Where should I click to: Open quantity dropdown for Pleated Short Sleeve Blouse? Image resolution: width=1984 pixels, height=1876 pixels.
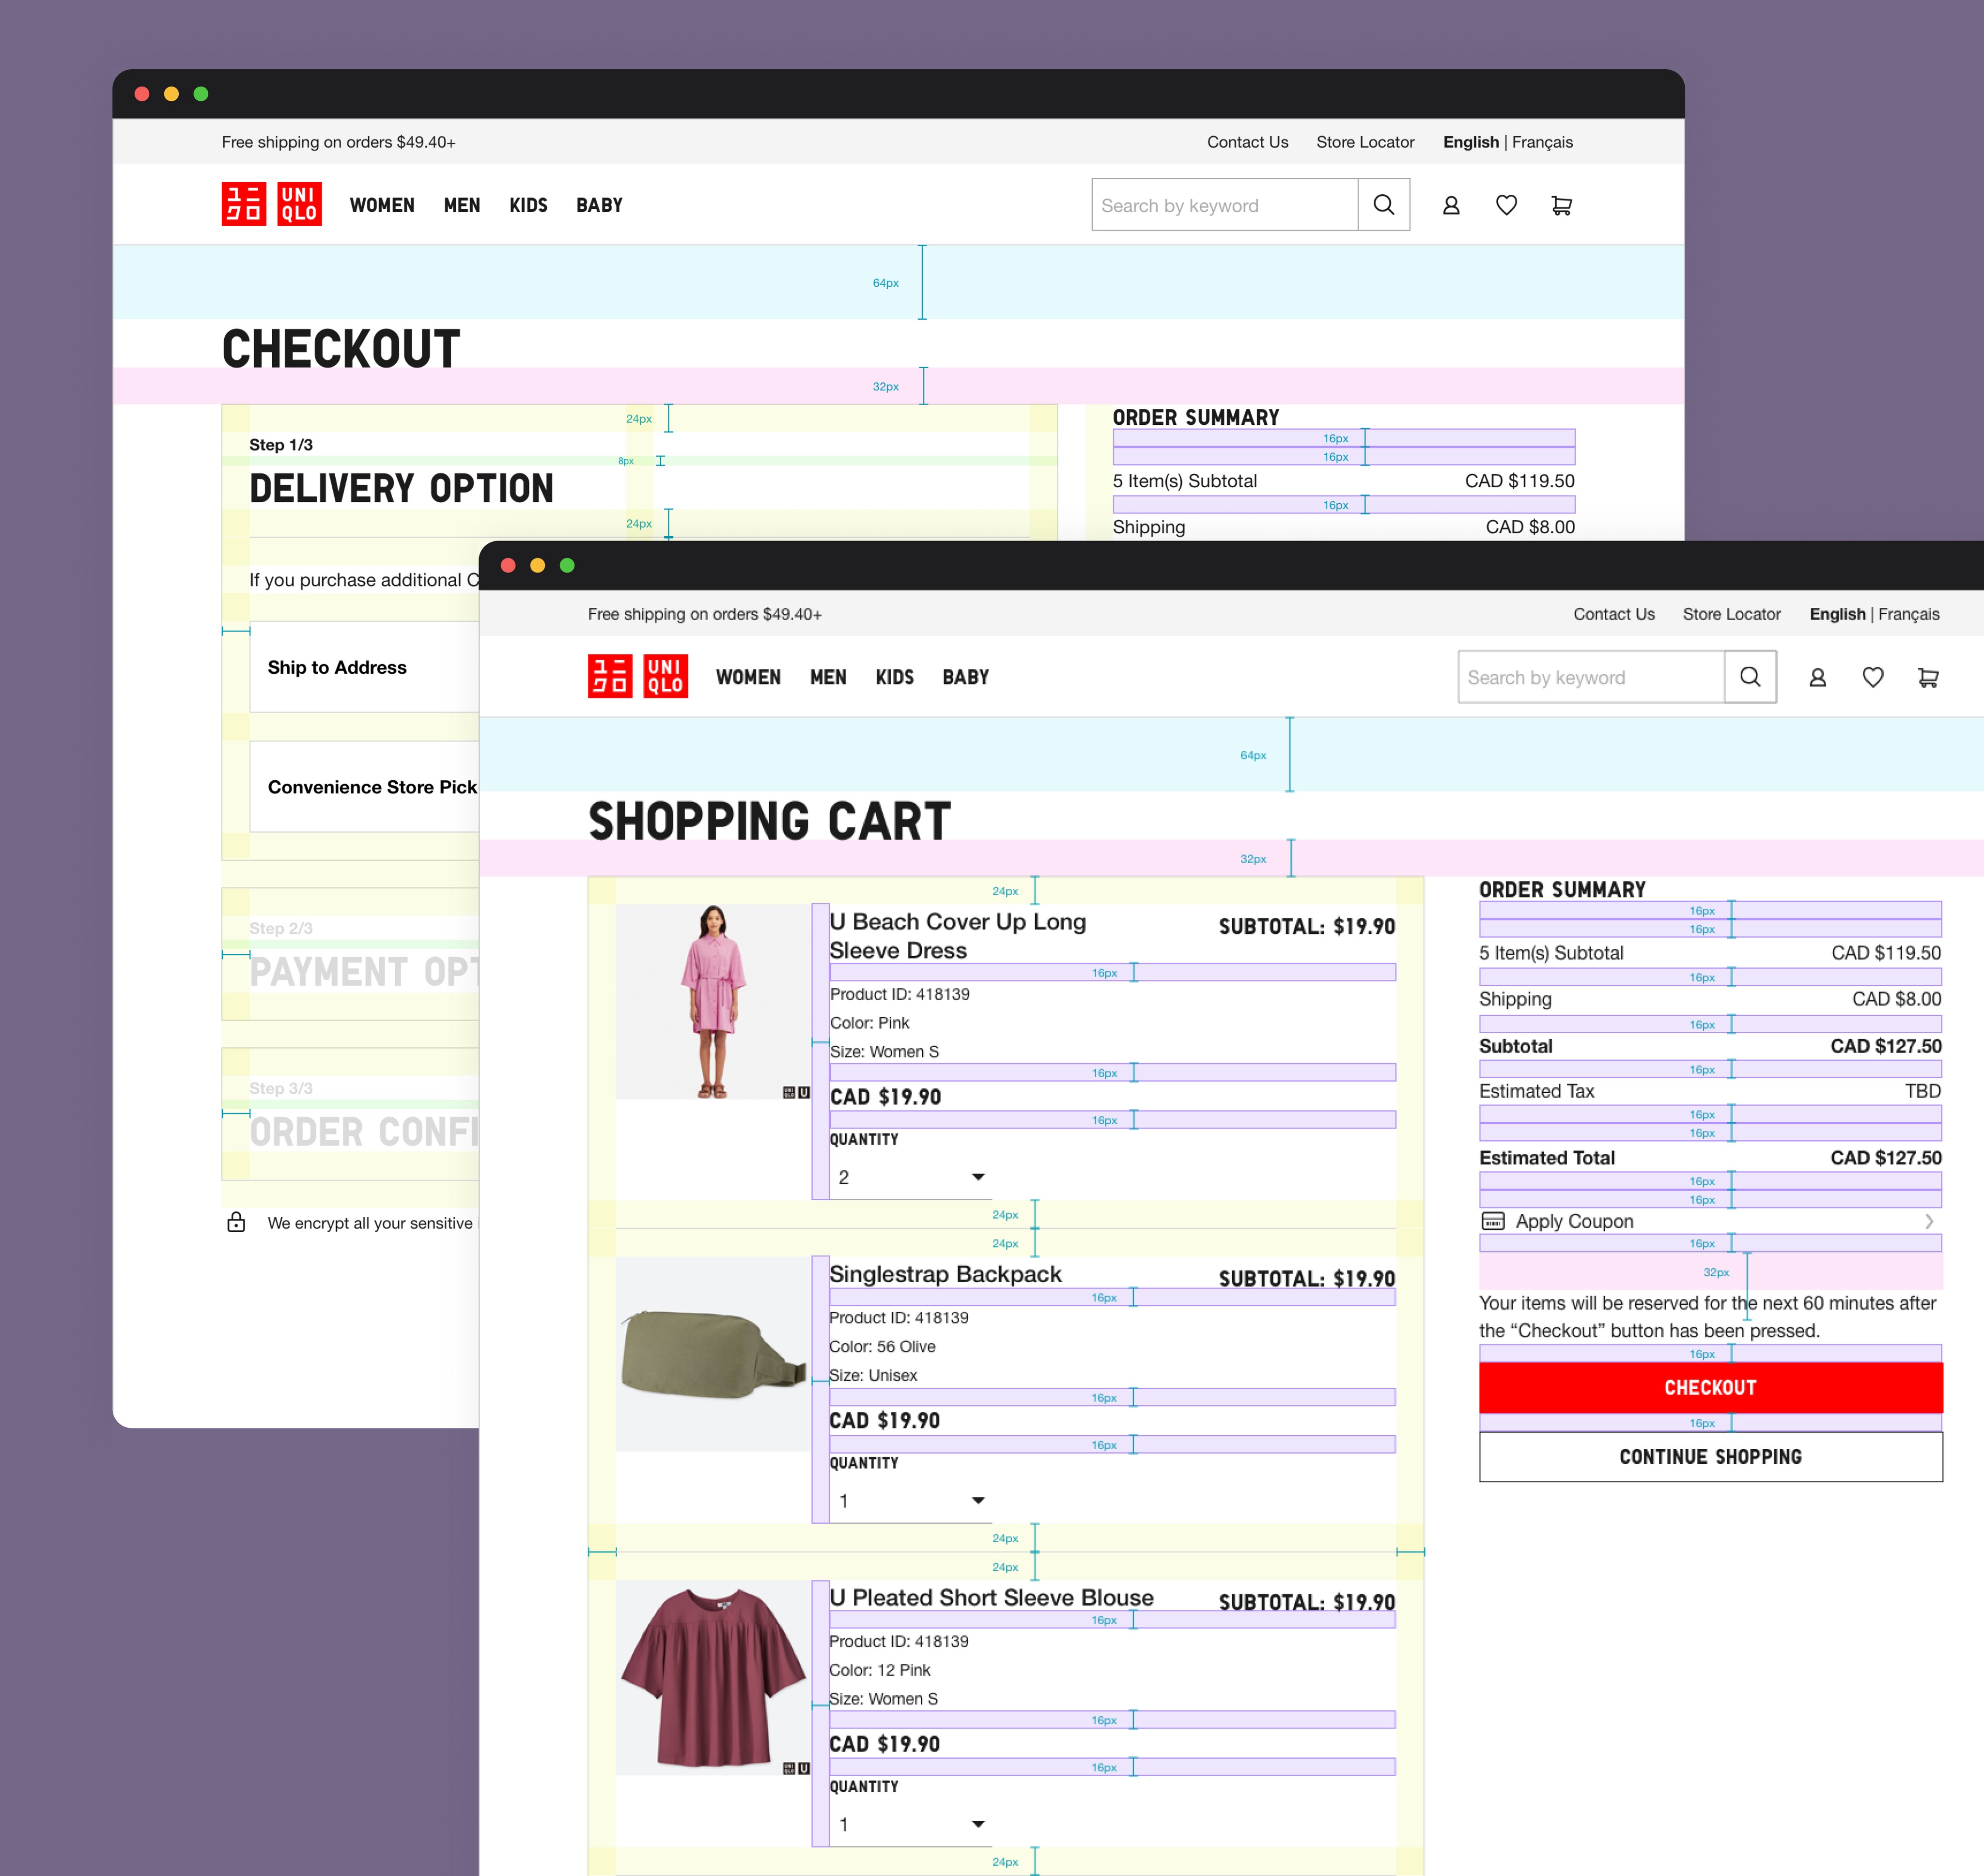coord(910,1824)
